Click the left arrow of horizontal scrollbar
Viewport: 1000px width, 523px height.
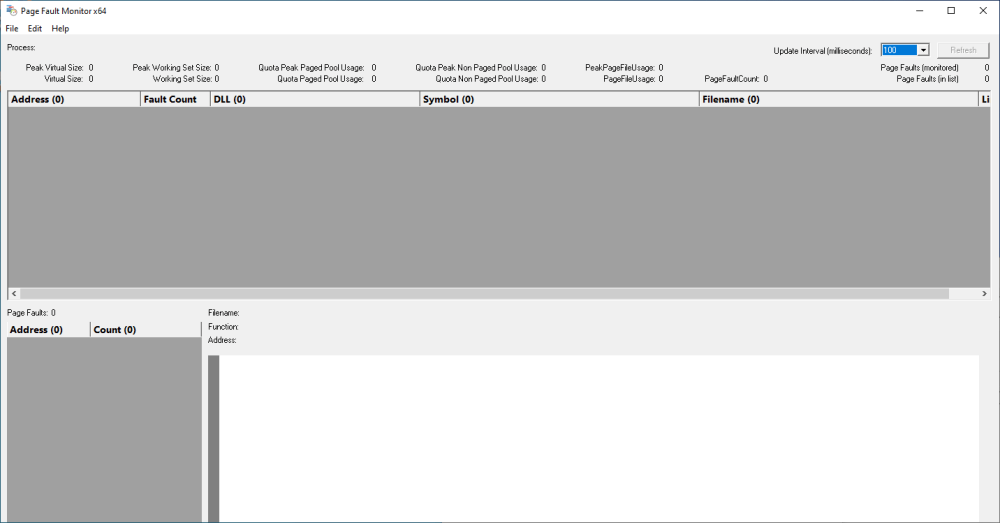click(14, 293)
